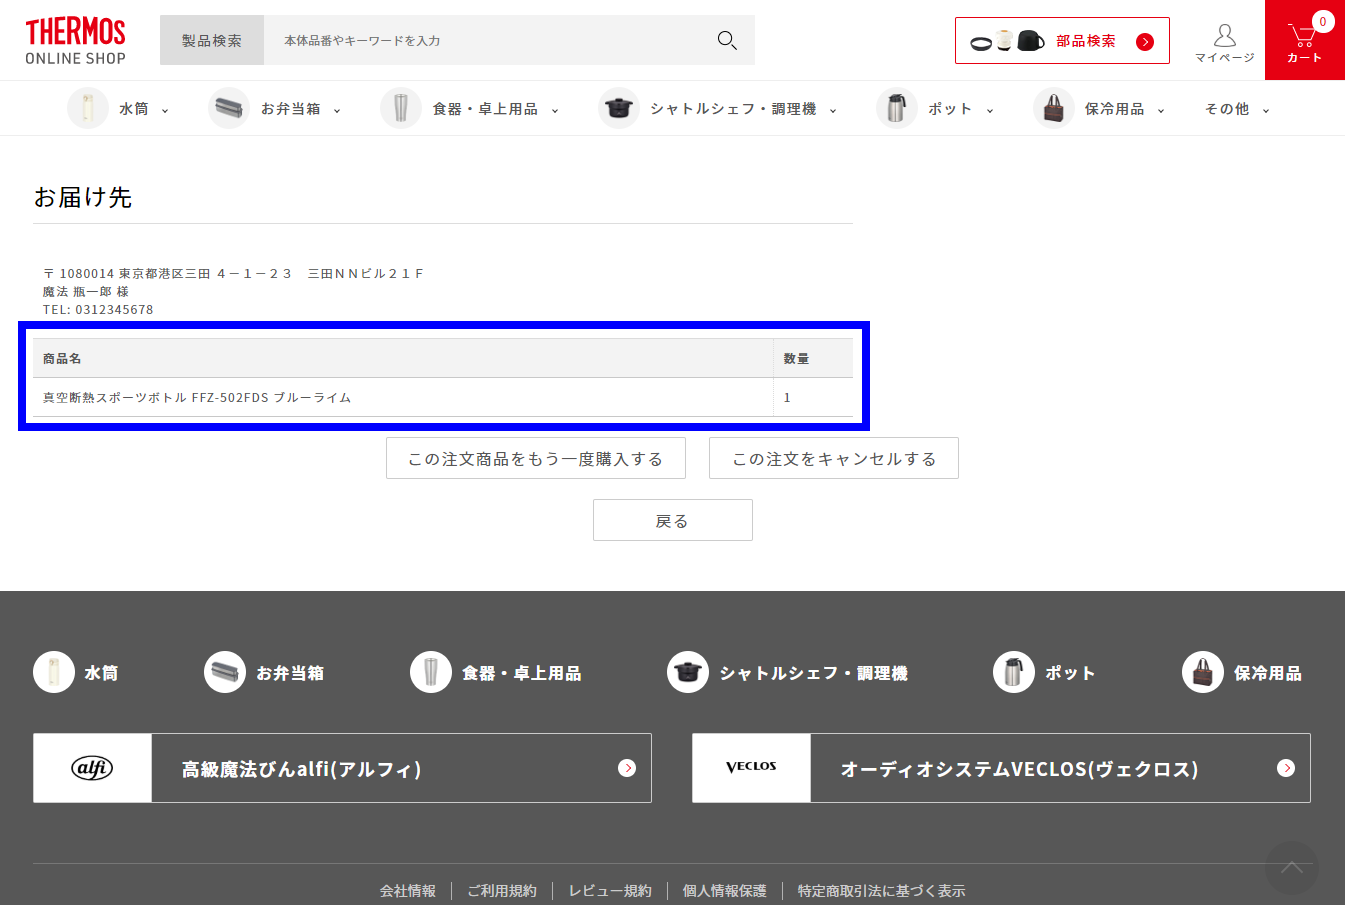This screenshot has width=1345, height=905.
Task: Click the 保冷用品 bag icon in top navigation
Action: (1054, 108)
